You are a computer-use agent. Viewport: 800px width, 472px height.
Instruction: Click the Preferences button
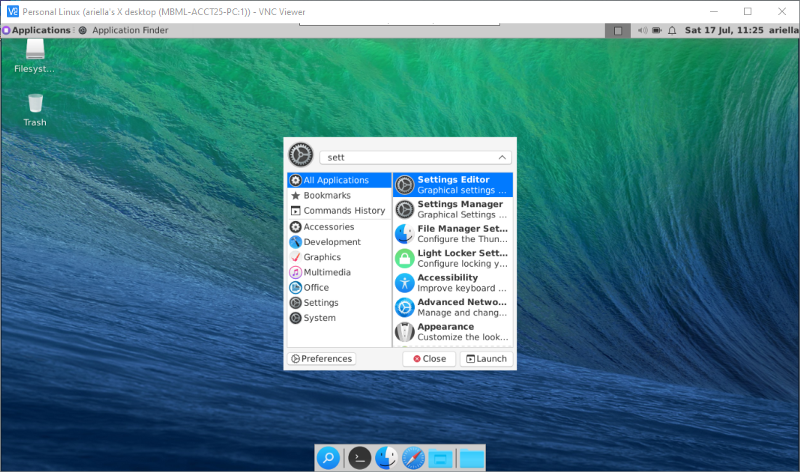321,359
